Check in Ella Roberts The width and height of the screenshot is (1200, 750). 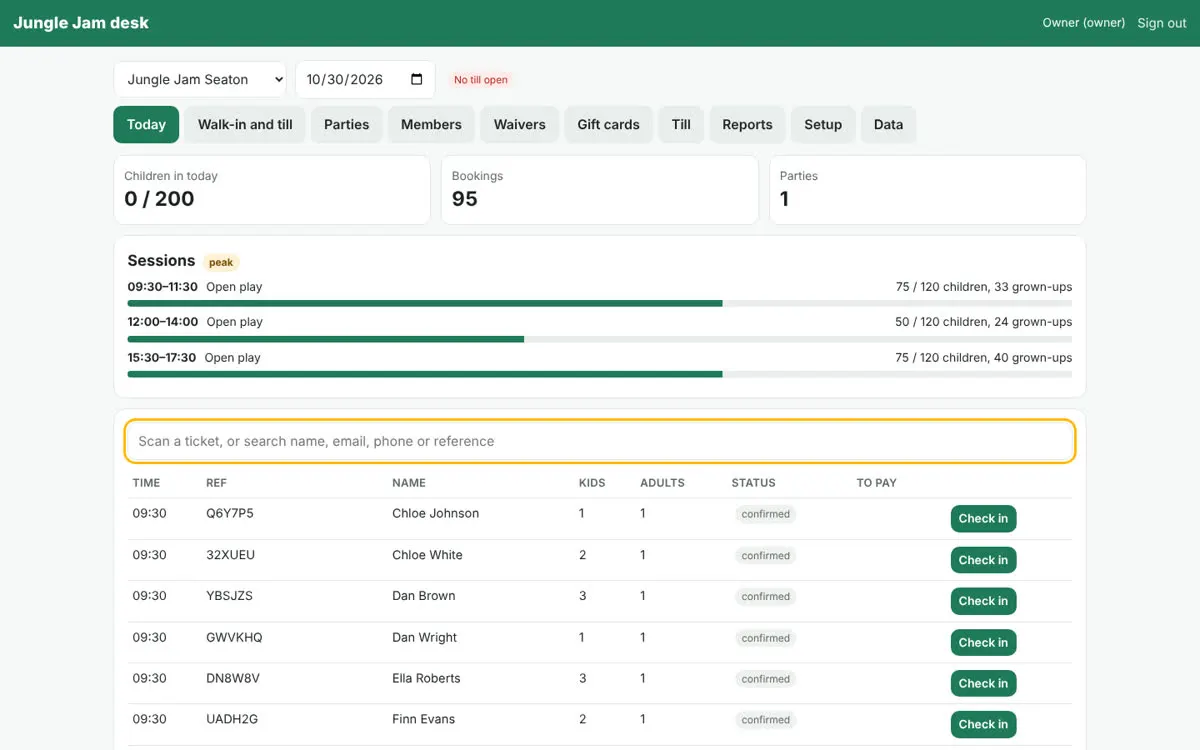click(x=983, y=683)
